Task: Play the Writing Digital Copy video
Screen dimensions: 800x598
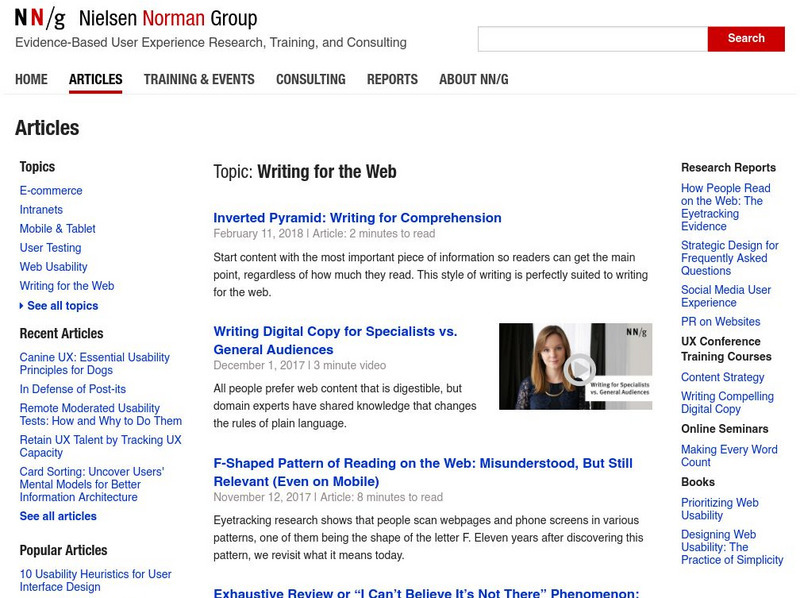Action: click(578, 369)
